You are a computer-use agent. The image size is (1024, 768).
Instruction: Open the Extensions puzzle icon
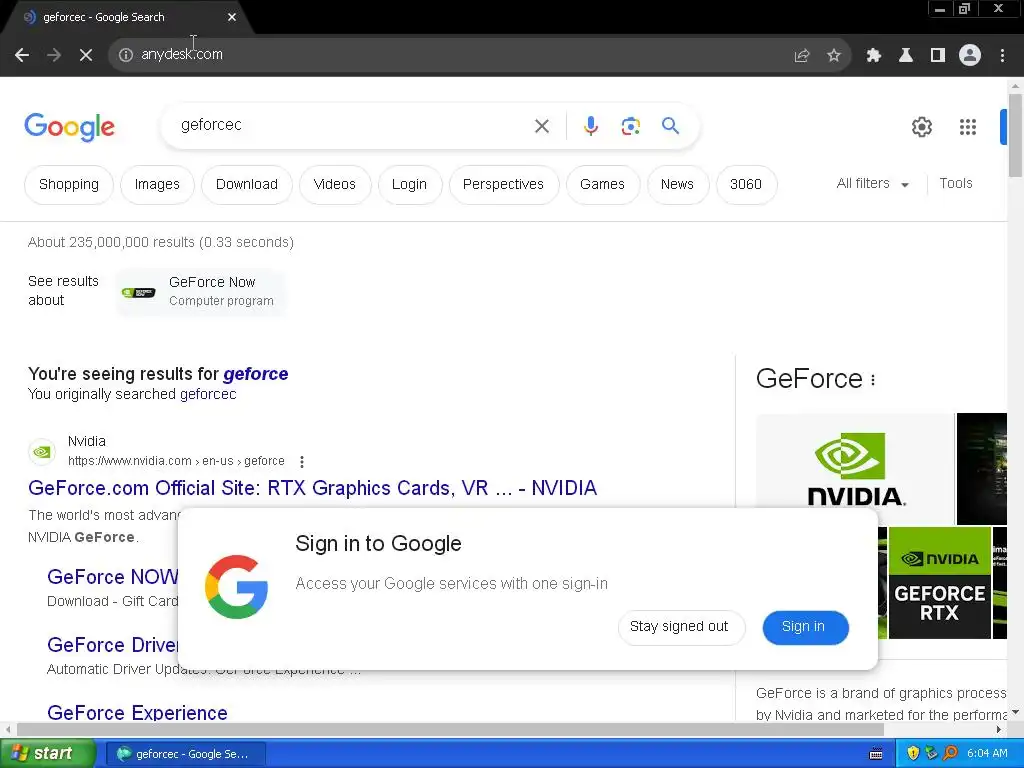(x=873, y=56)
